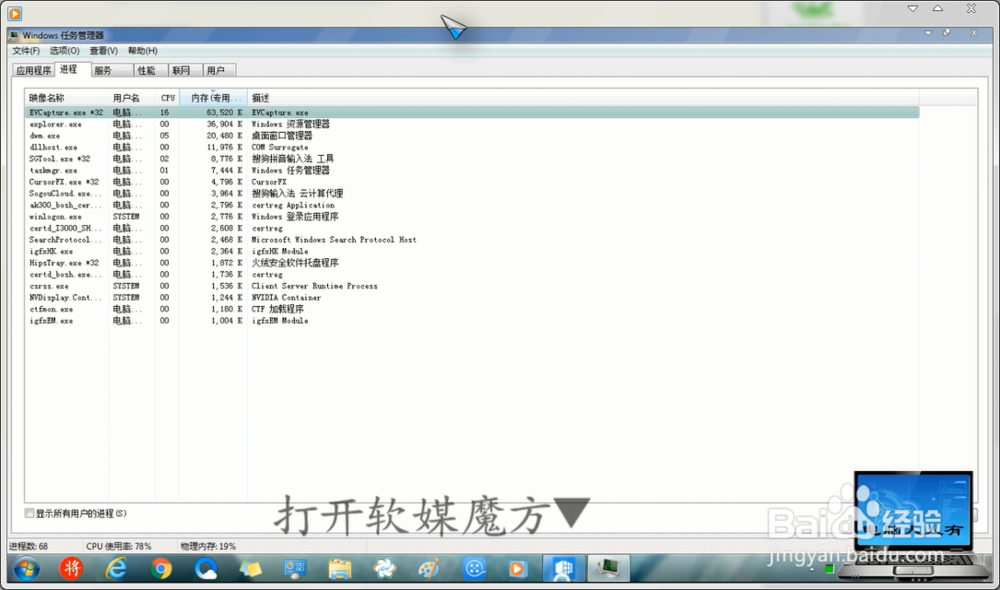The width and height of the screenshot is (1000, 590).
Task: Open the 选项(O) menu
Action: 64,50
